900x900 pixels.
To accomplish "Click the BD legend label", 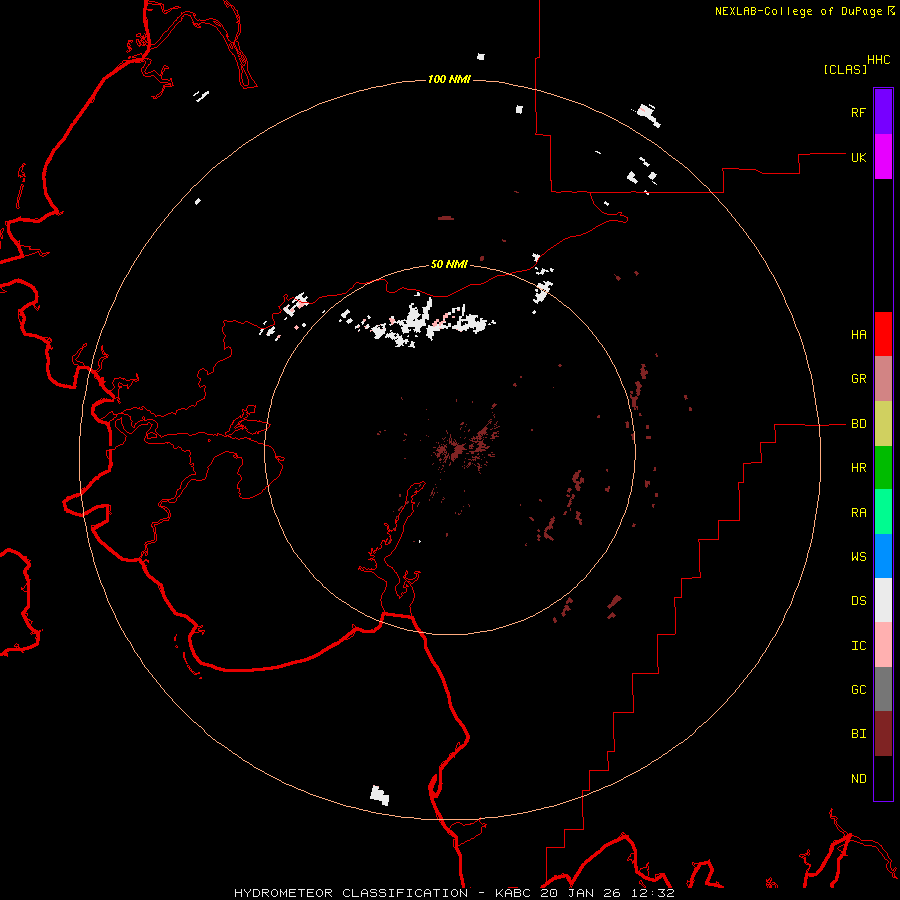I will [x=858, y=424].
